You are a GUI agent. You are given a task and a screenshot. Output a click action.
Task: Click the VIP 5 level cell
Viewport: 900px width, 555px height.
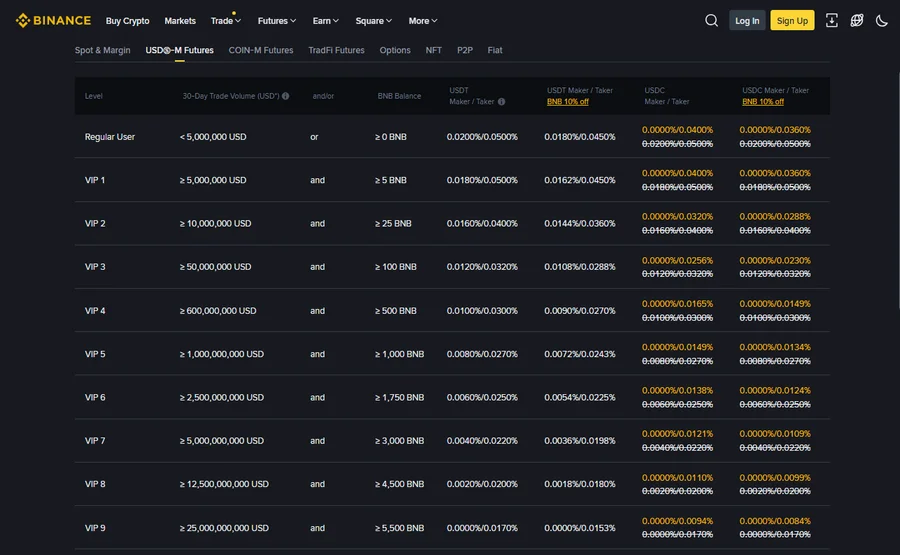tap(95, 354)
